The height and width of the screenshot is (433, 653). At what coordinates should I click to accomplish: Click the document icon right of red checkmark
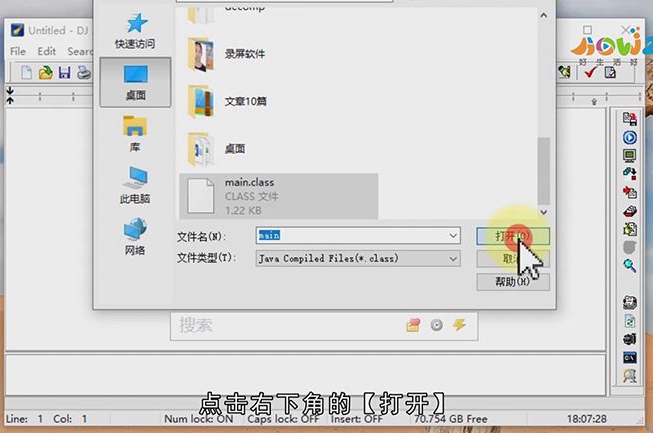pyautogui.click(x=611, y=72)
